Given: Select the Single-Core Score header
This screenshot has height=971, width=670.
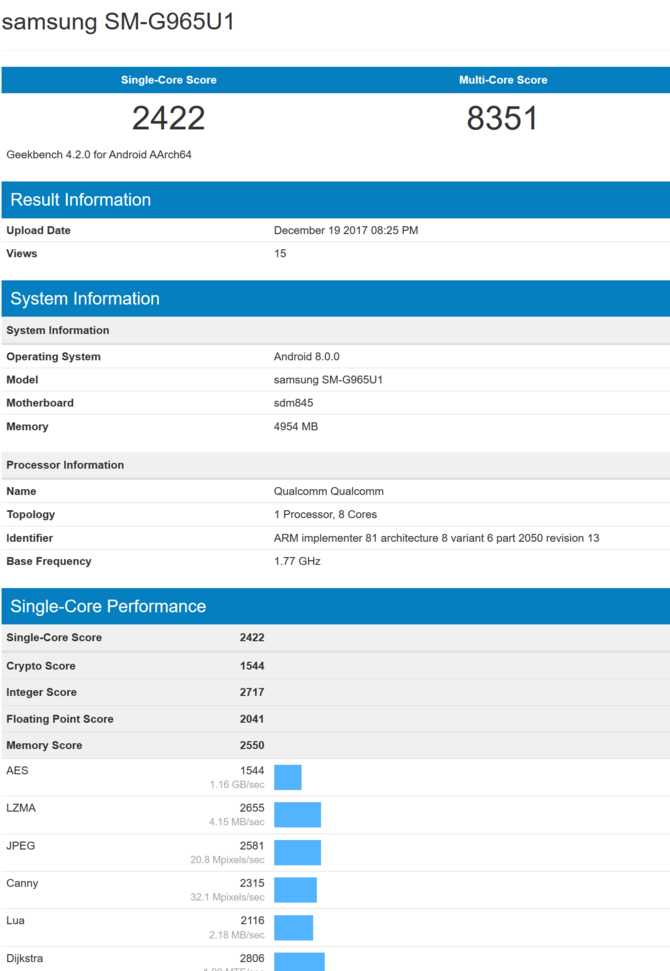Looking at the screenshot, I should click(168, 80).
